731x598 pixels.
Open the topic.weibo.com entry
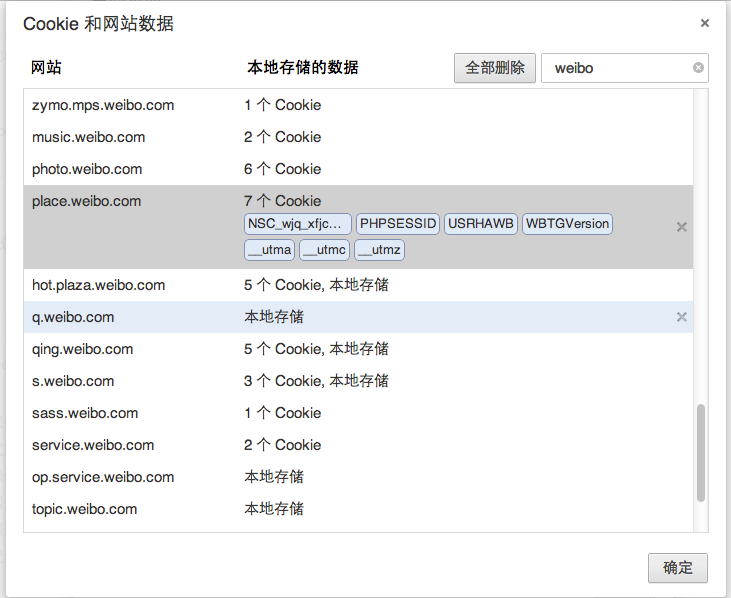point(84,509)
